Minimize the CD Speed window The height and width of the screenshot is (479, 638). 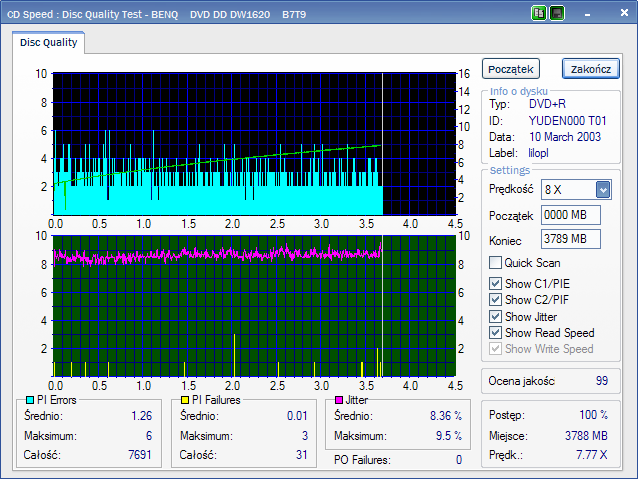pos(587,15)
